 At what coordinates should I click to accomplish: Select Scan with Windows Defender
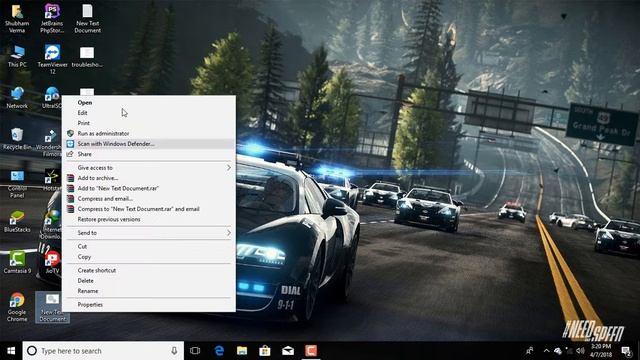tap(149, 144)
